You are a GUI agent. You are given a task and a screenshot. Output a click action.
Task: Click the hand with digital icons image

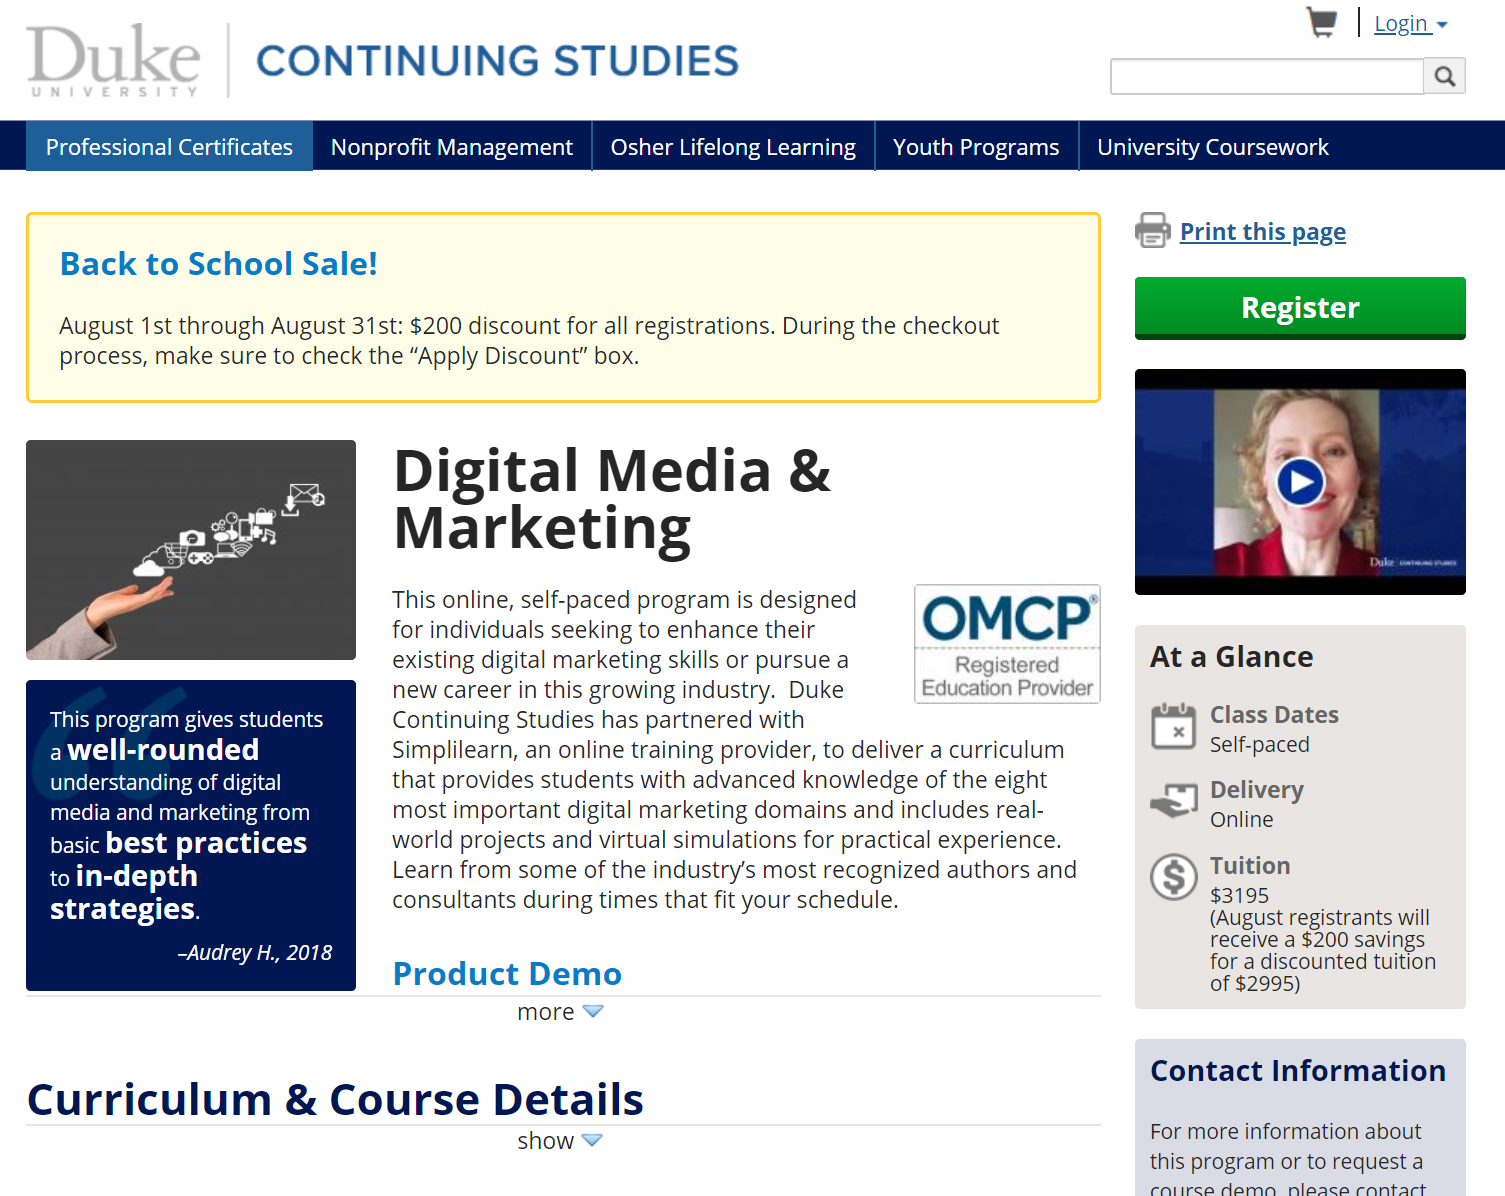point(191,550)
